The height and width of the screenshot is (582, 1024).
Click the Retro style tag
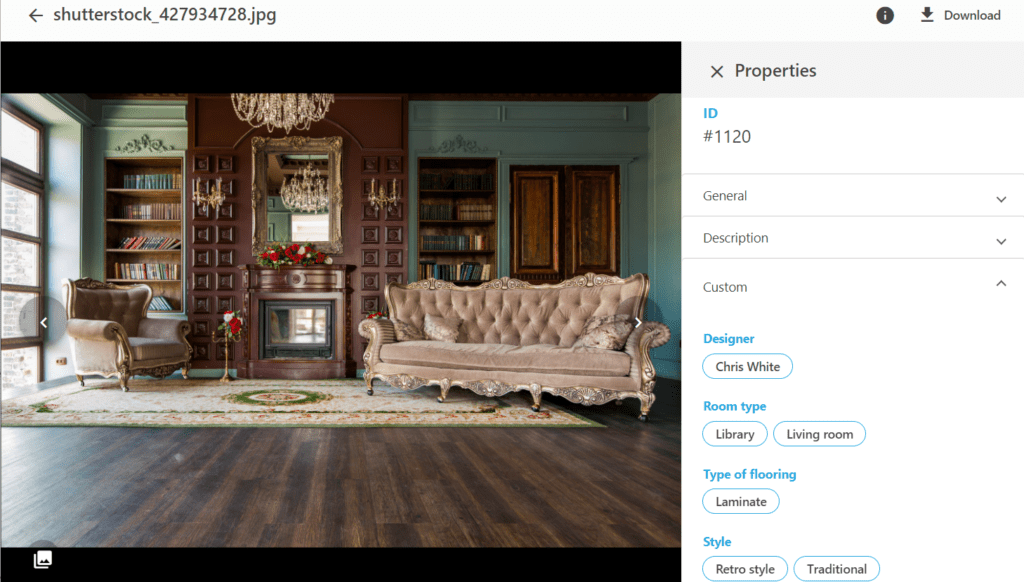745,569
